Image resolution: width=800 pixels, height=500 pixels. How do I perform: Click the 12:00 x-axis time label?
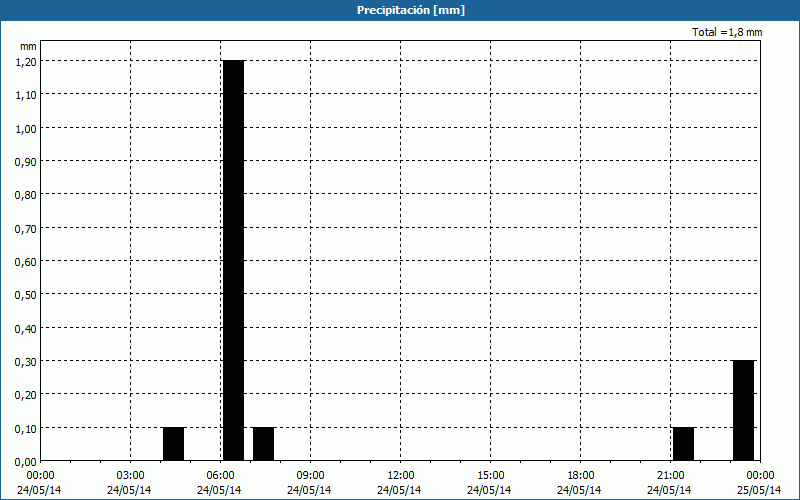click(401, 476)
